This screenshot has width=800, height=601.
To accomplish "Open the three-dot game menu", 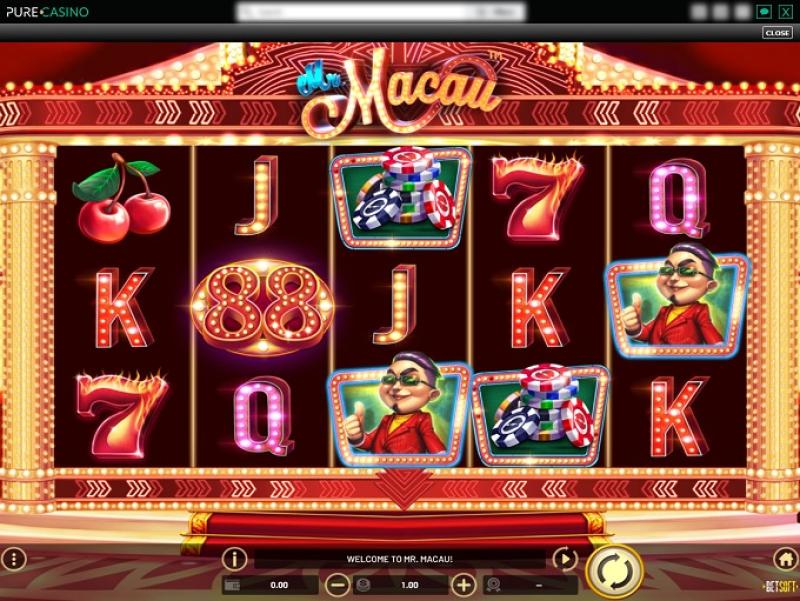I will click(14, 559).
